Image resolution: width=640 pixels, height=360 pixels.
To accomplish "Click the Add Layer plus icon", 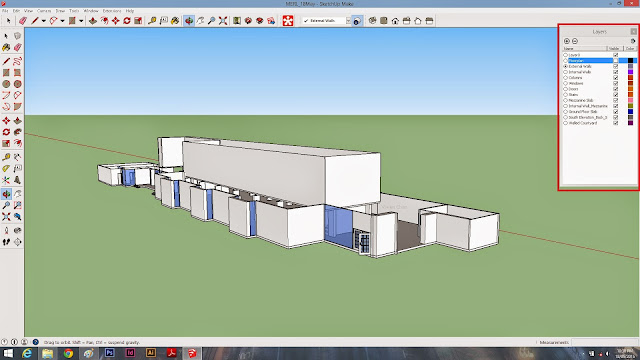I will click(x=567, y=41).
